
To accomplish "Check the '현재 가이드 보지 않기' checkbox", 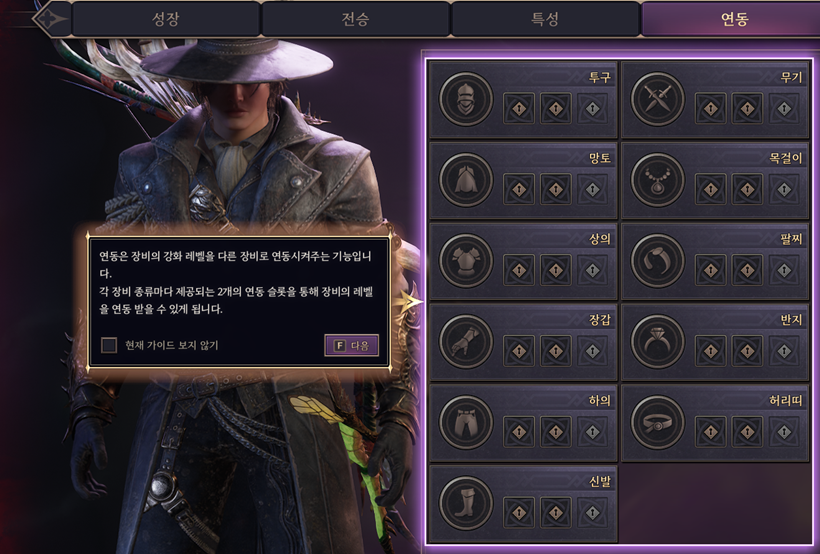I will (109, 345).
